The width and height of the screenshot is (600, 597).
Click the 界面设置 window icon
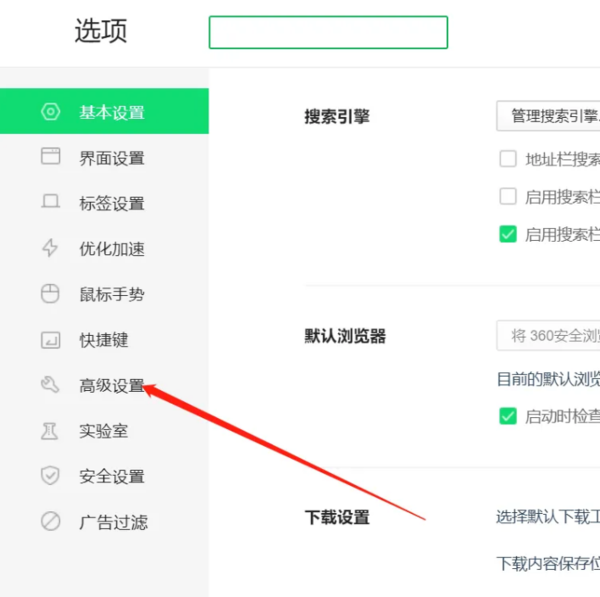pyautogui.click(x=51, y=156)
